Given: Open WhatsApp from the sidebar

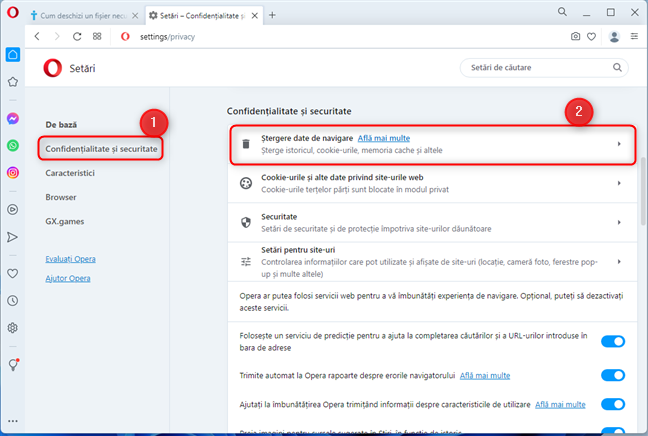Looking at the screenshot, I should [x=13, y=145].
